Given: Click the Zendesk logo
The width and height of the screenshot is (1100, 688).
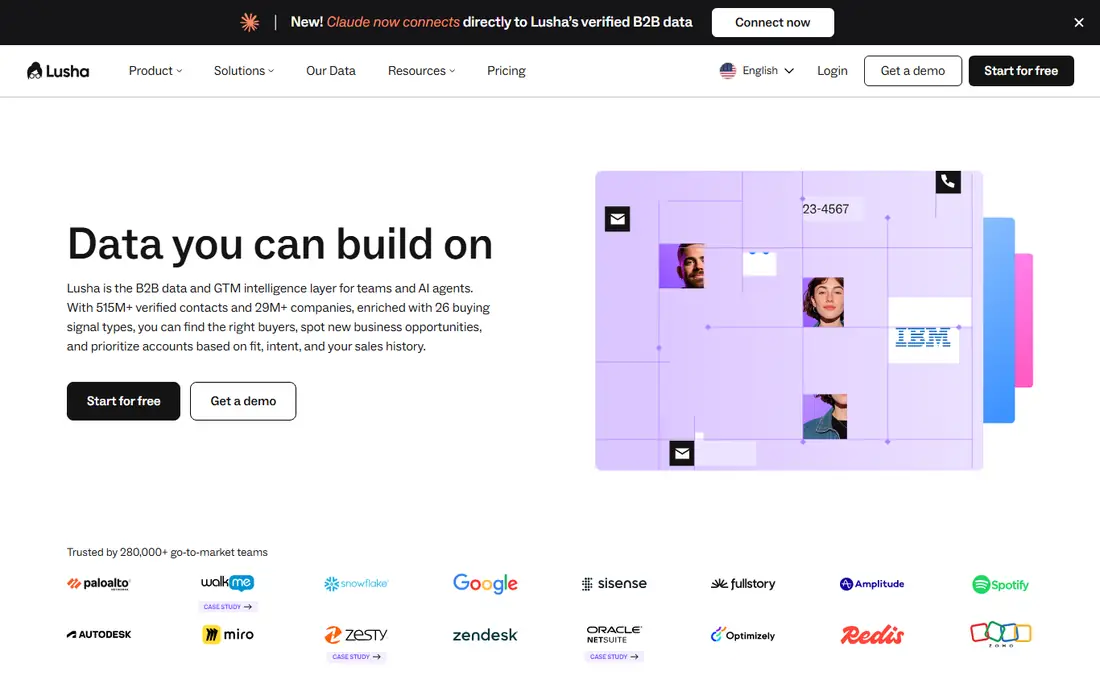Looking at the screenshot, I should point(485,635).
